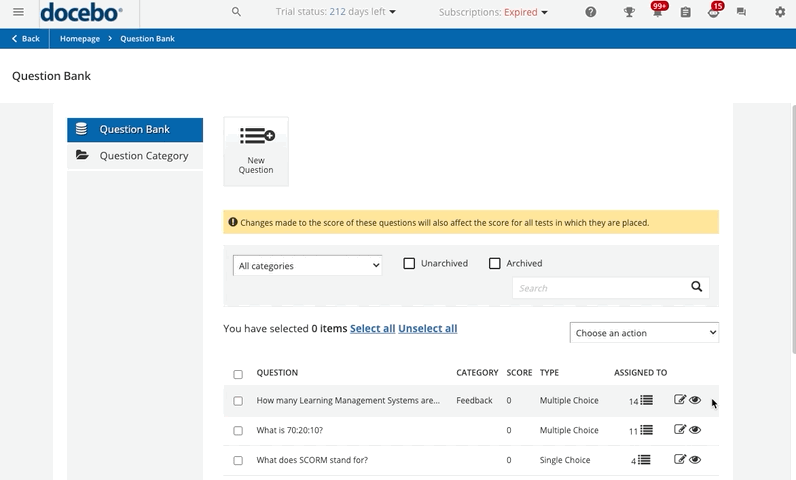Open the gamification trophy icon
The width and height of the screenshot is (796, 480).
(x=629, y=12)
